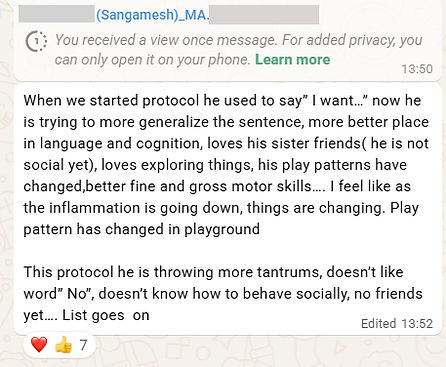The width and height of the screenshot is (446, 367).
Task: Click the view once timer icon
Action: (36, 42)
